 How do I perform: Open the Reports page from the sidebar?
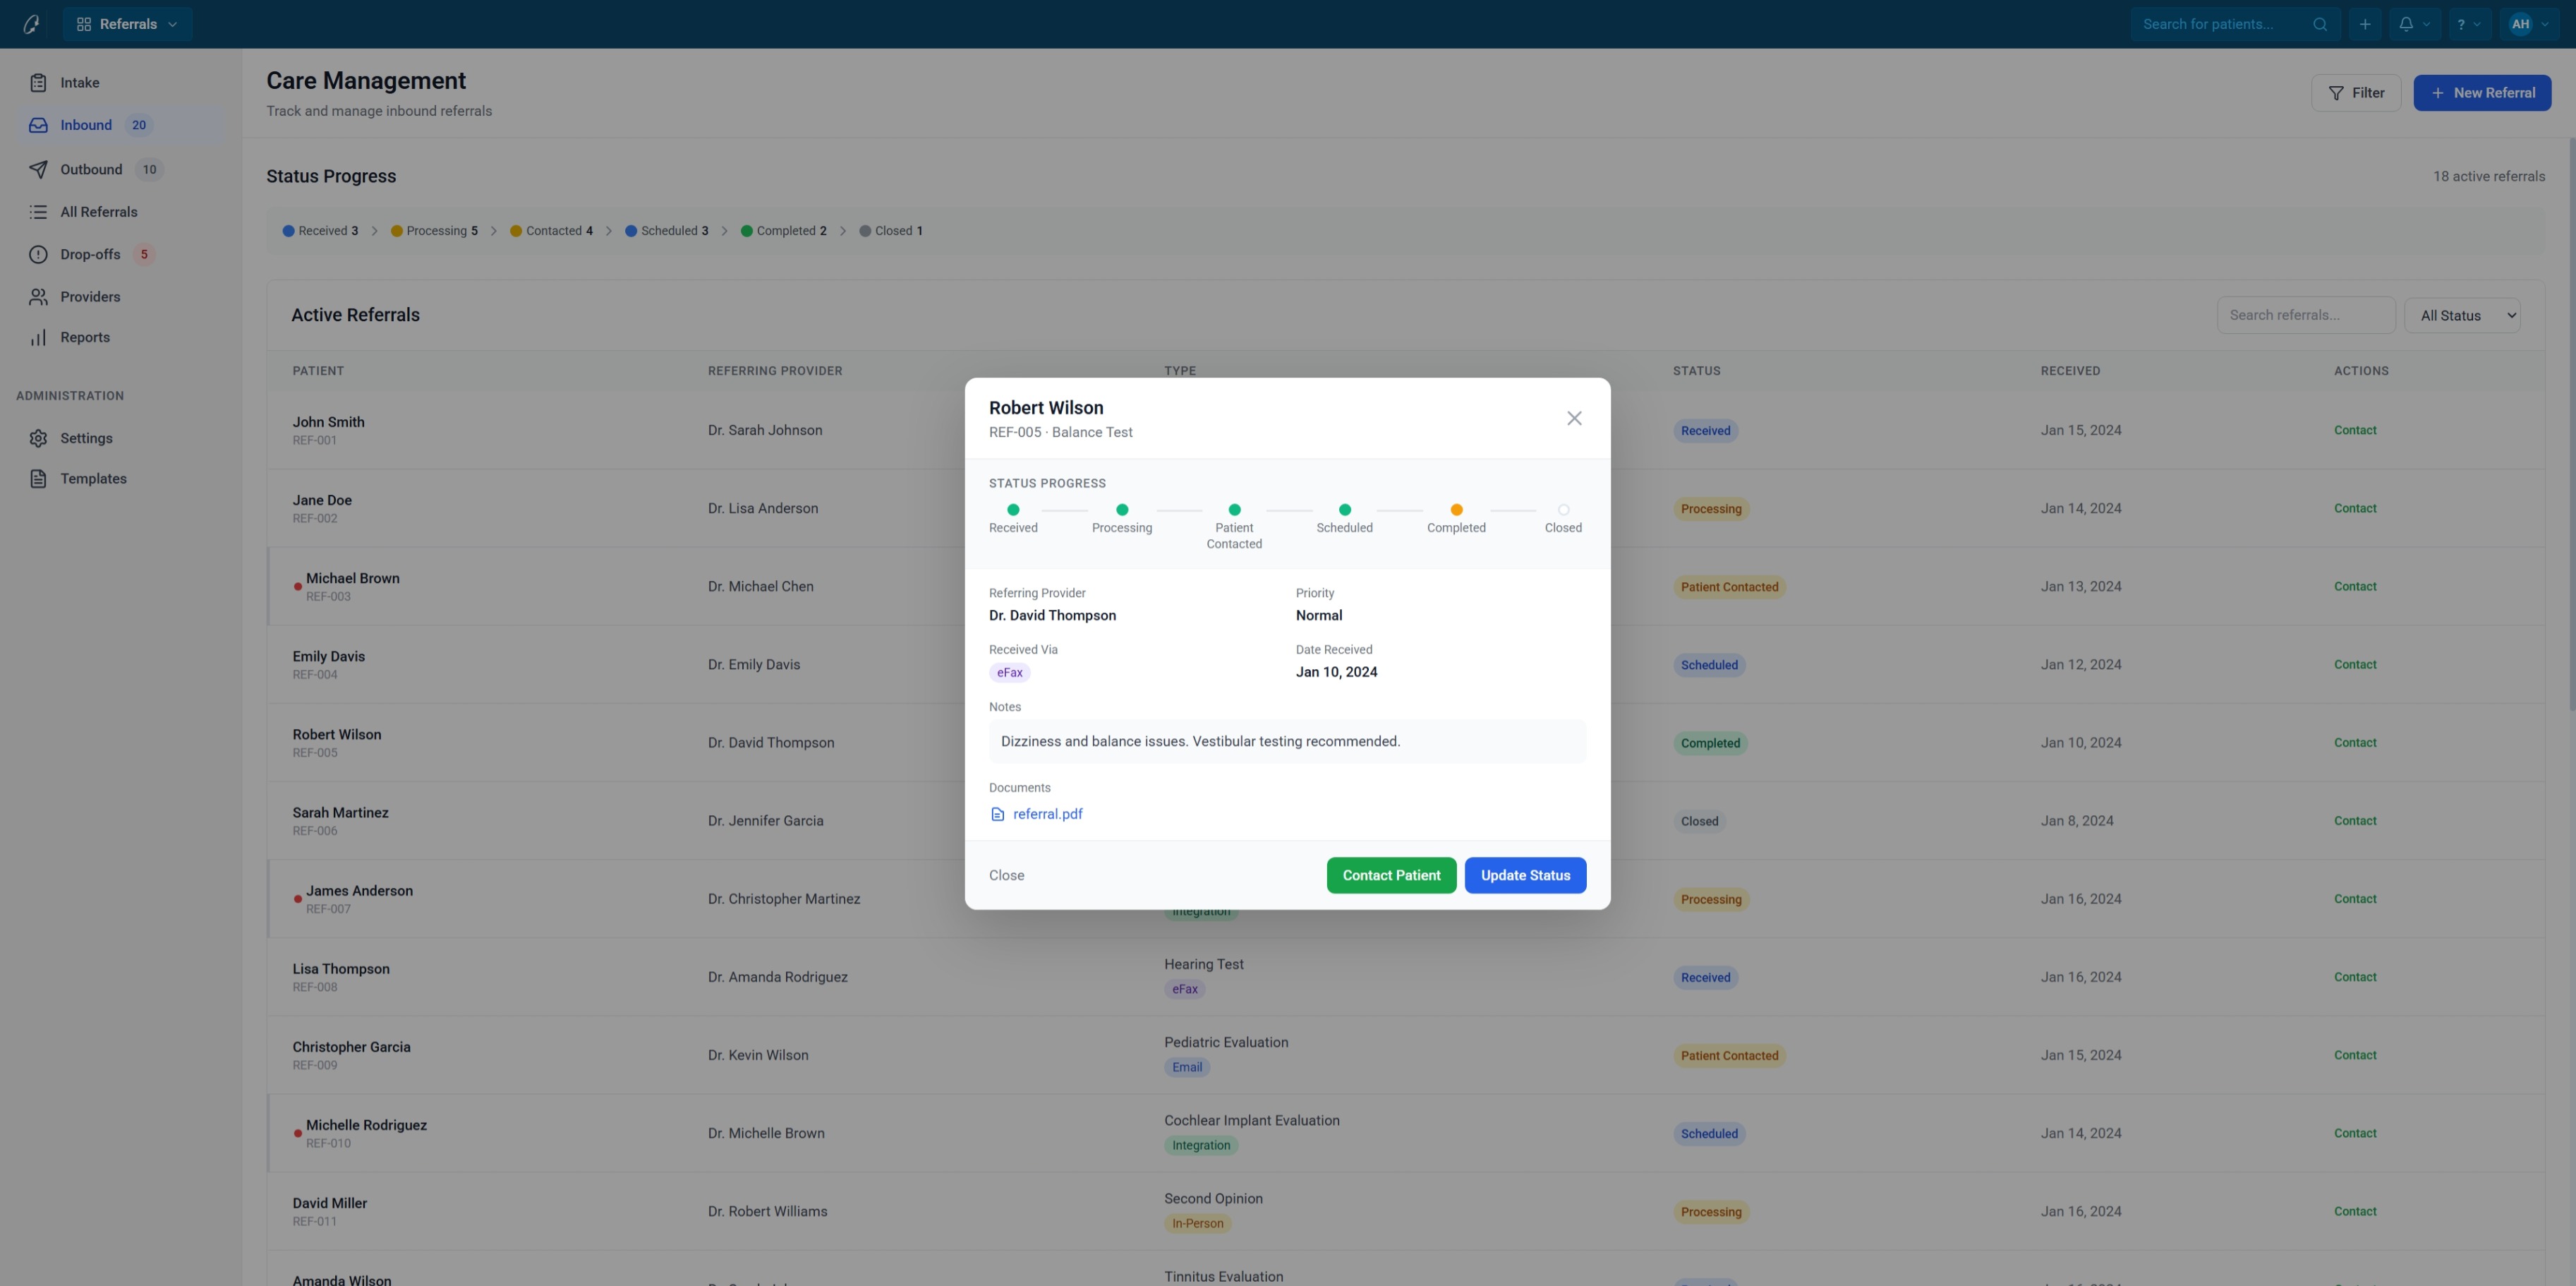120,338
